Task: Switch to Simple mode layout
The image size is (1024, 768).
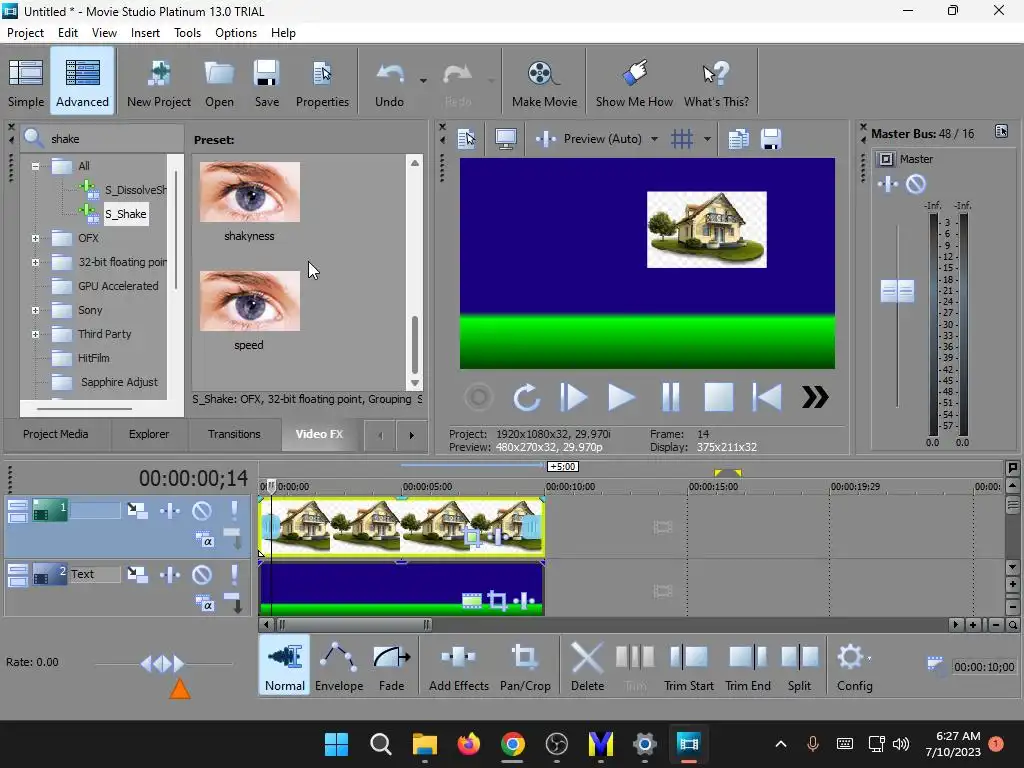Action: point(26,82)
